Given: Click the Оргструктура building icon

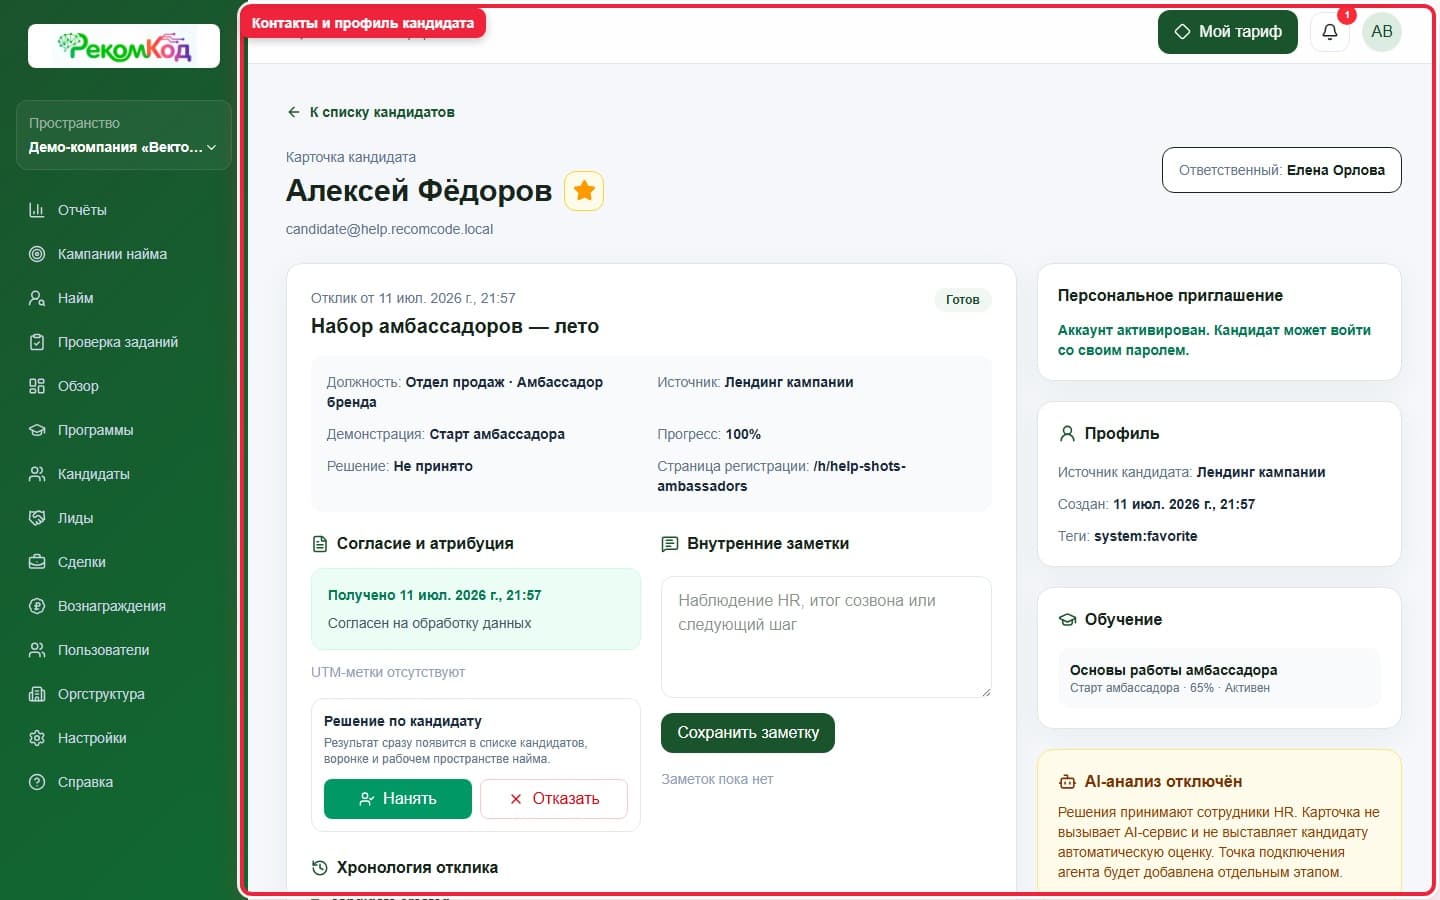Looking at the screenshot, I should pyautogui.click(x=37, y=694).
